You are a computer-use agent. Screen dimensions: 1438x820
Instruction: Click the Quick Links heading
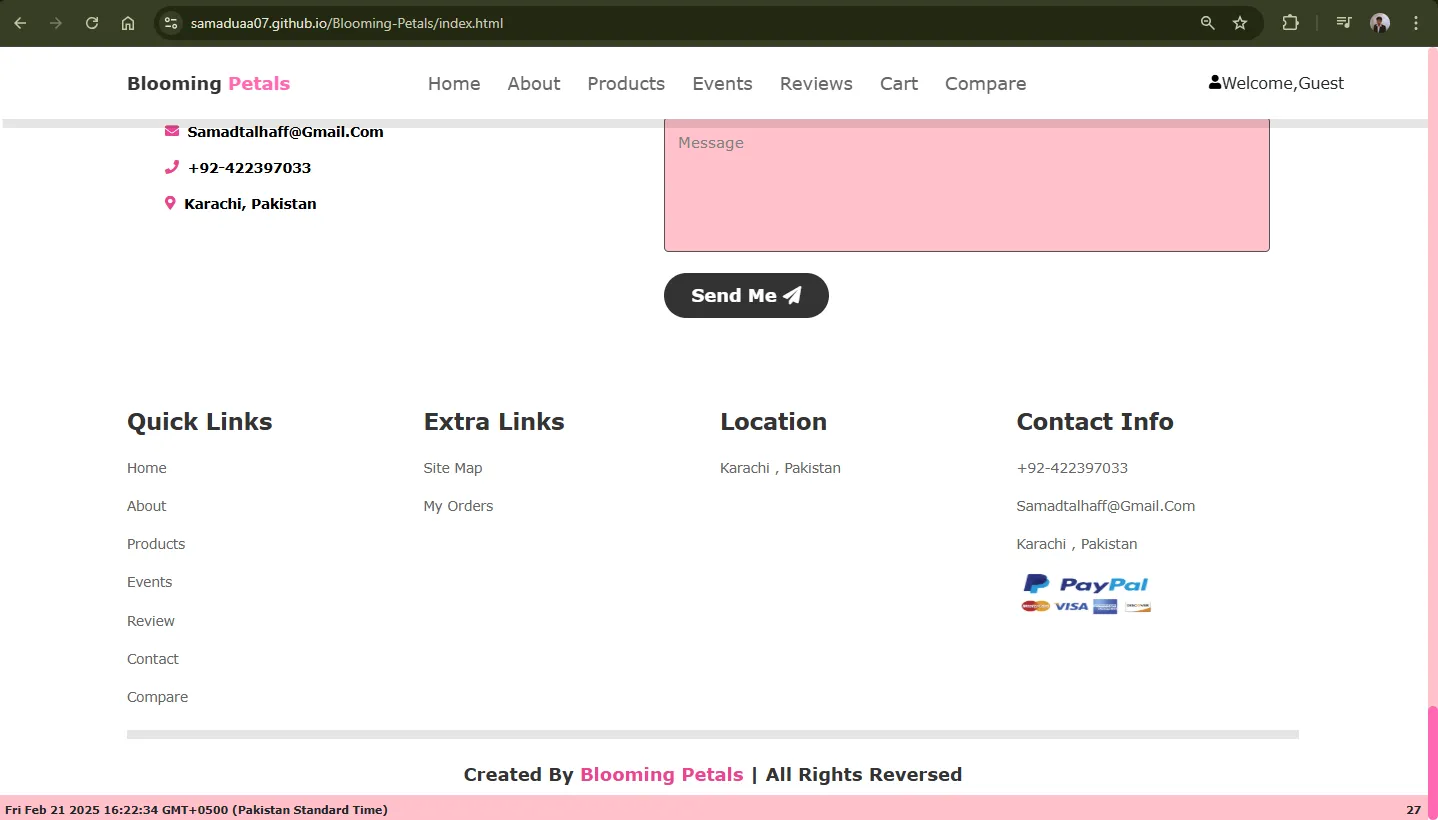point(200,422)
